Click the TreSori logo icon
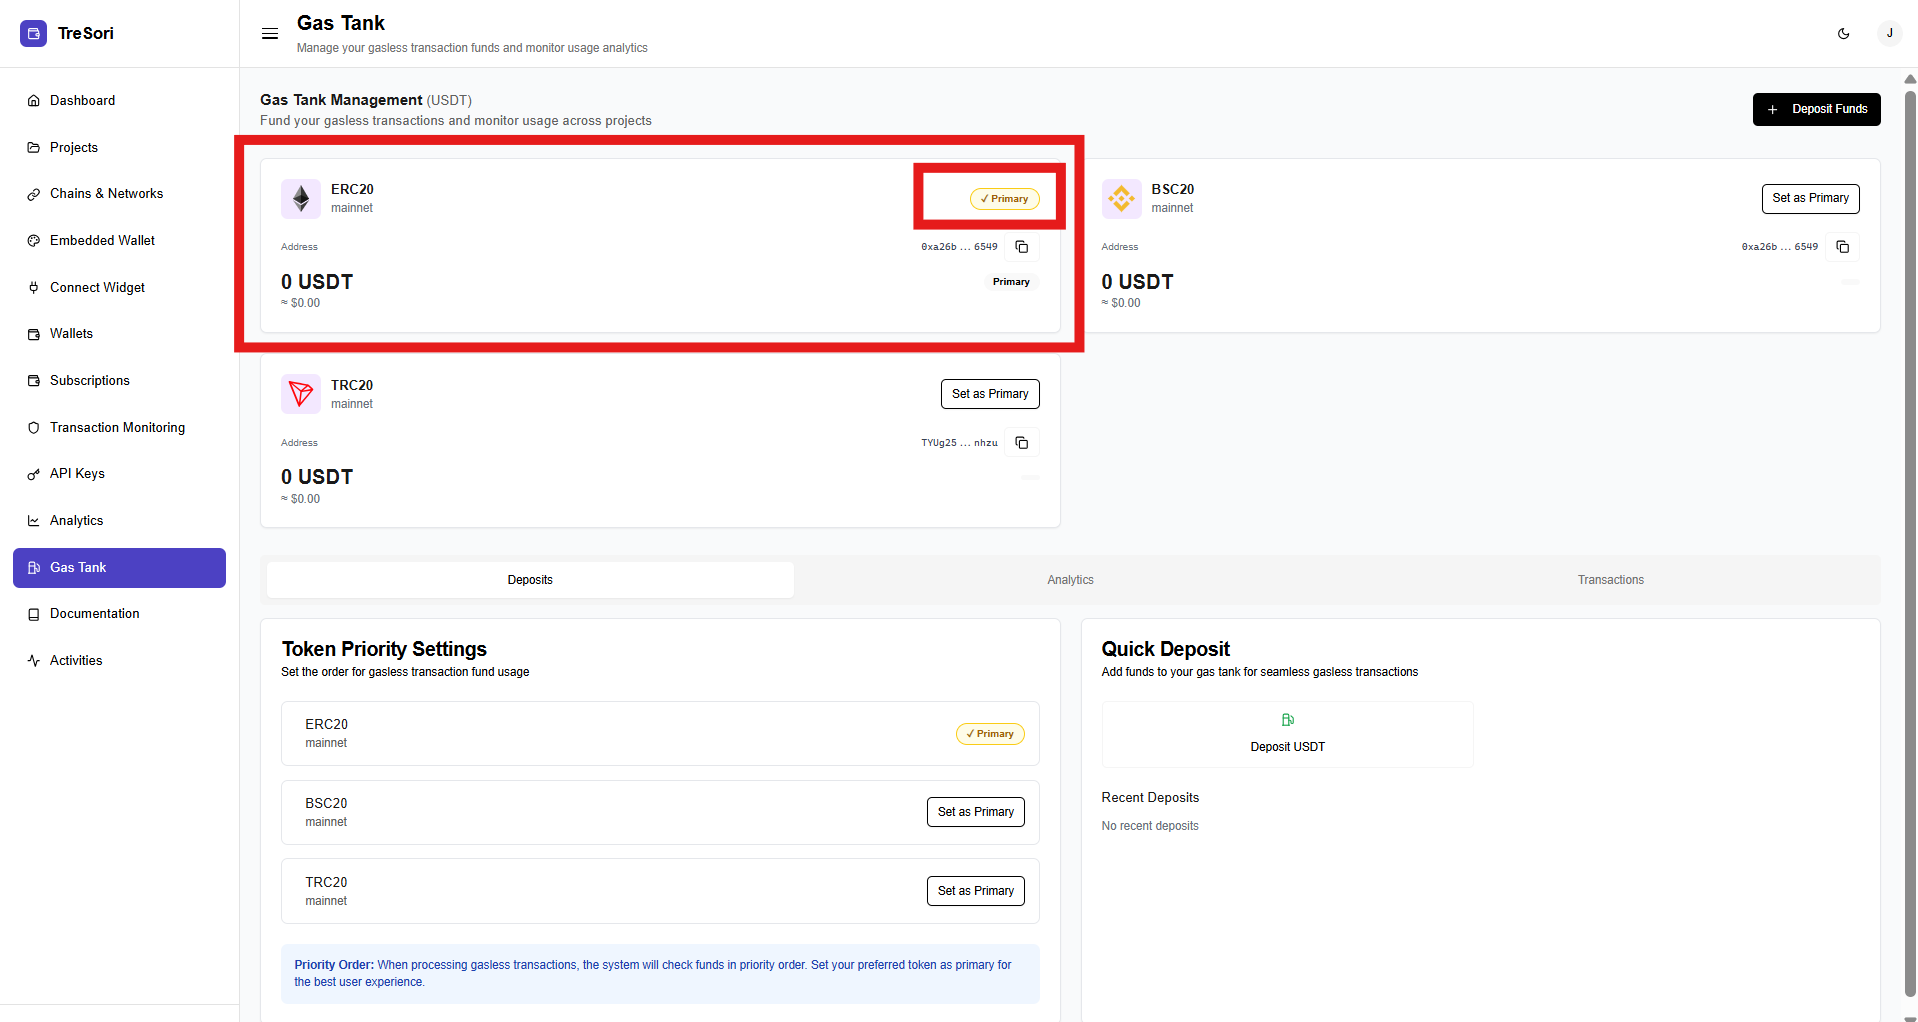 coord(33,34)
